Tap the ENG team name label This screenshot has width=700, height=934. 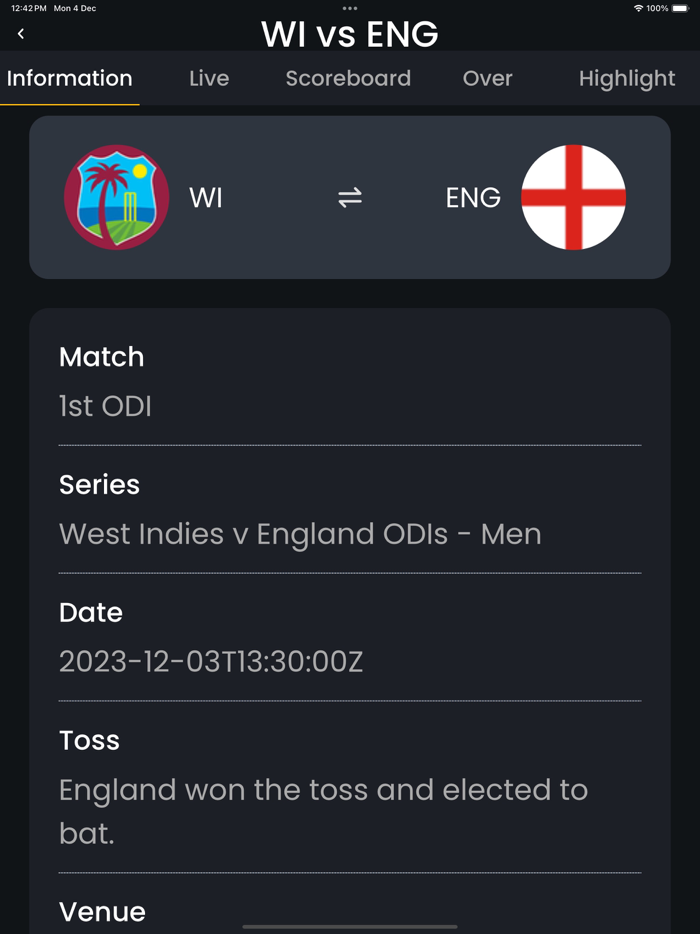click(472, 197)
